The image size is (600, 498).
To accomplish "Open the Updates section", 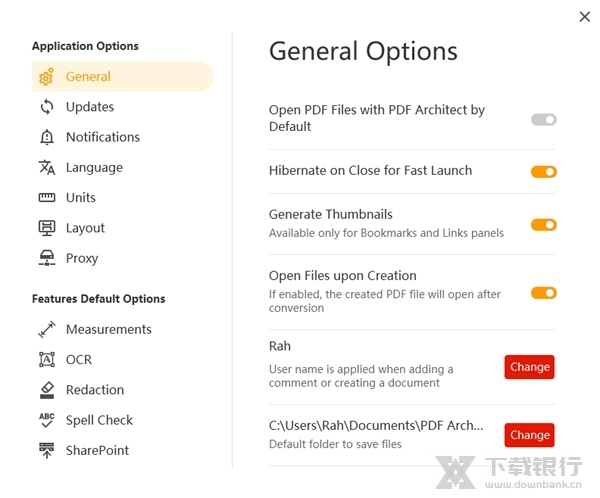I will click(90, 107).
